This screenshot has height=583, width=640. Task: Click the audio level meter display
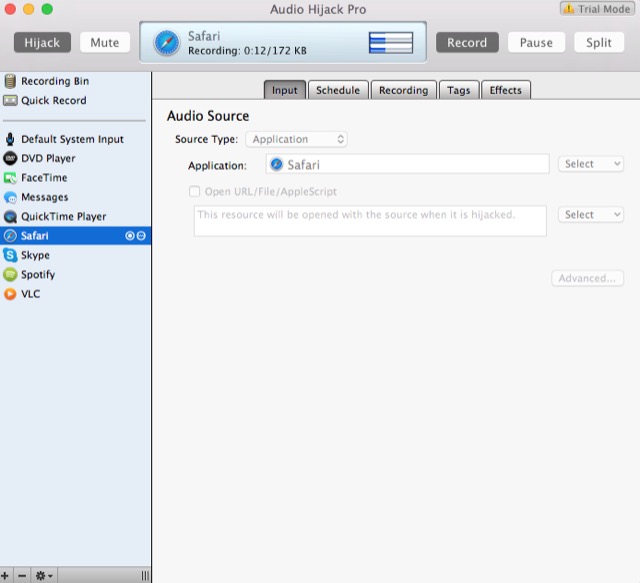click(x=390, y=43)
